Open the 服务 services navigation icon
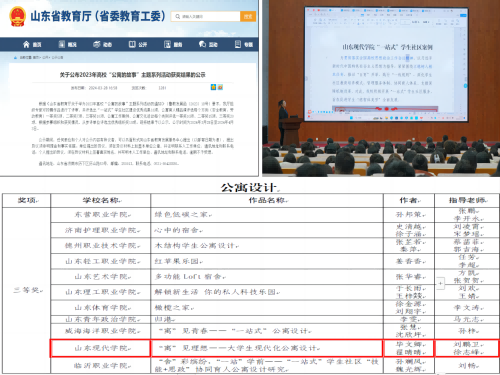 [x=167, y=44]
